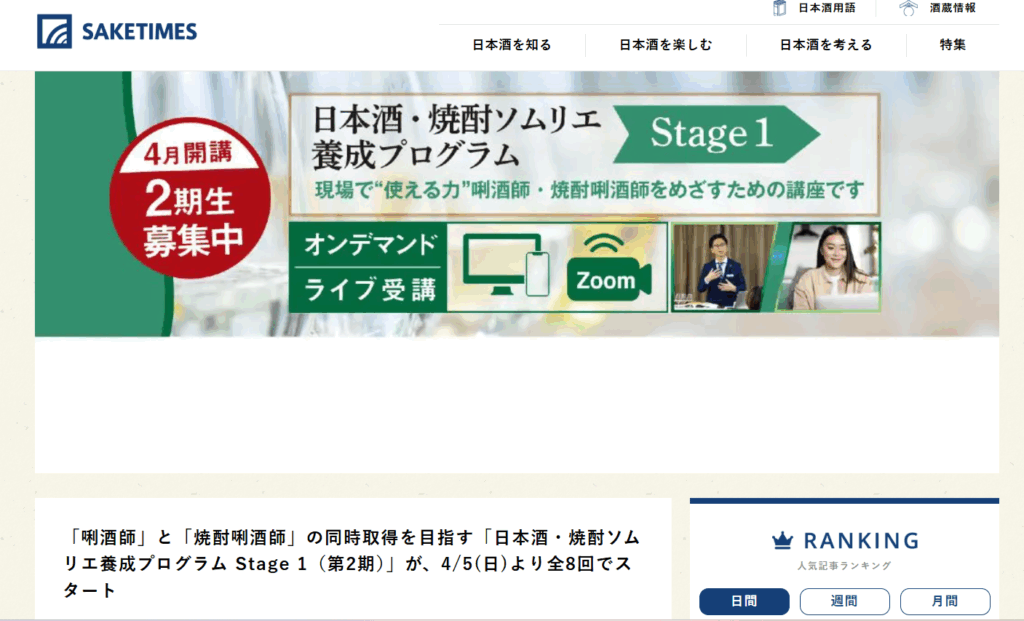Expand the 日本酒を考える menu
The height and width of the screenshot is (621, 1024).
pyautogui.click(x=826, y=45)
